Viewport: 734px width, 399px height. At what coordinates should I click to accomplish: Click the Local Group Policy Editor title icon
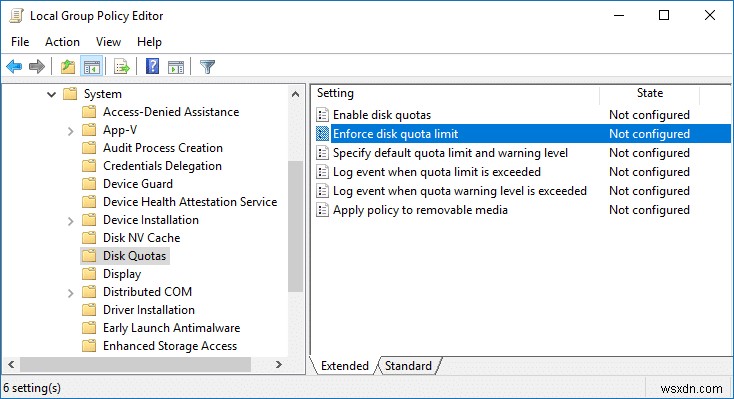(x=16, y=15)
